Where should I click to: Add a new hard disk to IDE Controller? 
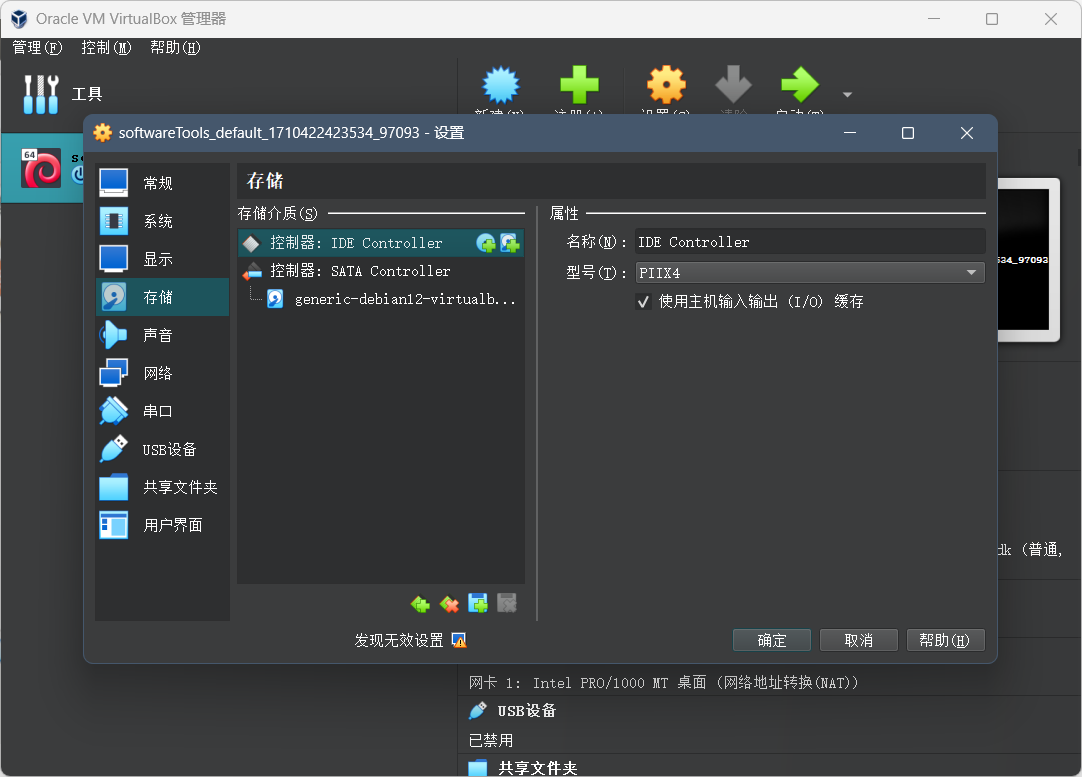(510, 242)
